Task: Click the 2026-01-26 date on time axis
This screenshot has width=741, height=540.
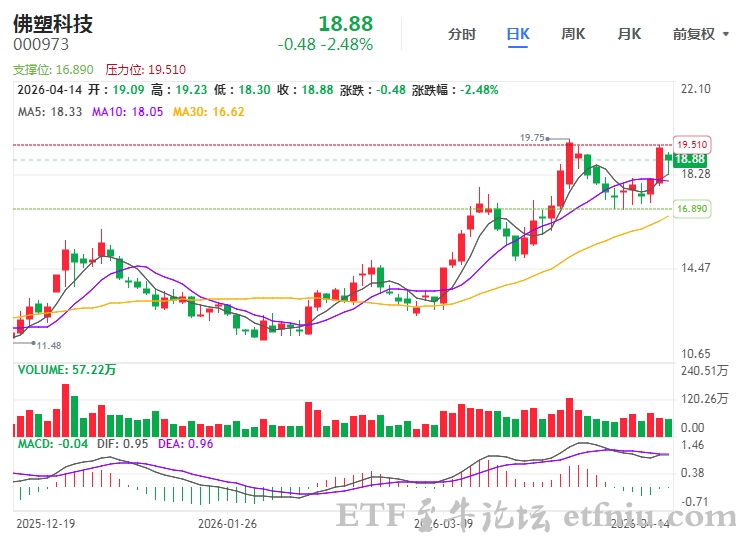Action: coord(227,523)
